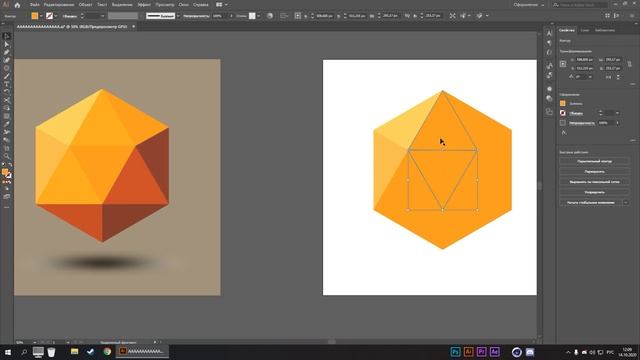Open stroke weight dropdown in Properties panel
Image resolution: width=640 pixels, height=360 pixels.
click(x=617, y=113)
